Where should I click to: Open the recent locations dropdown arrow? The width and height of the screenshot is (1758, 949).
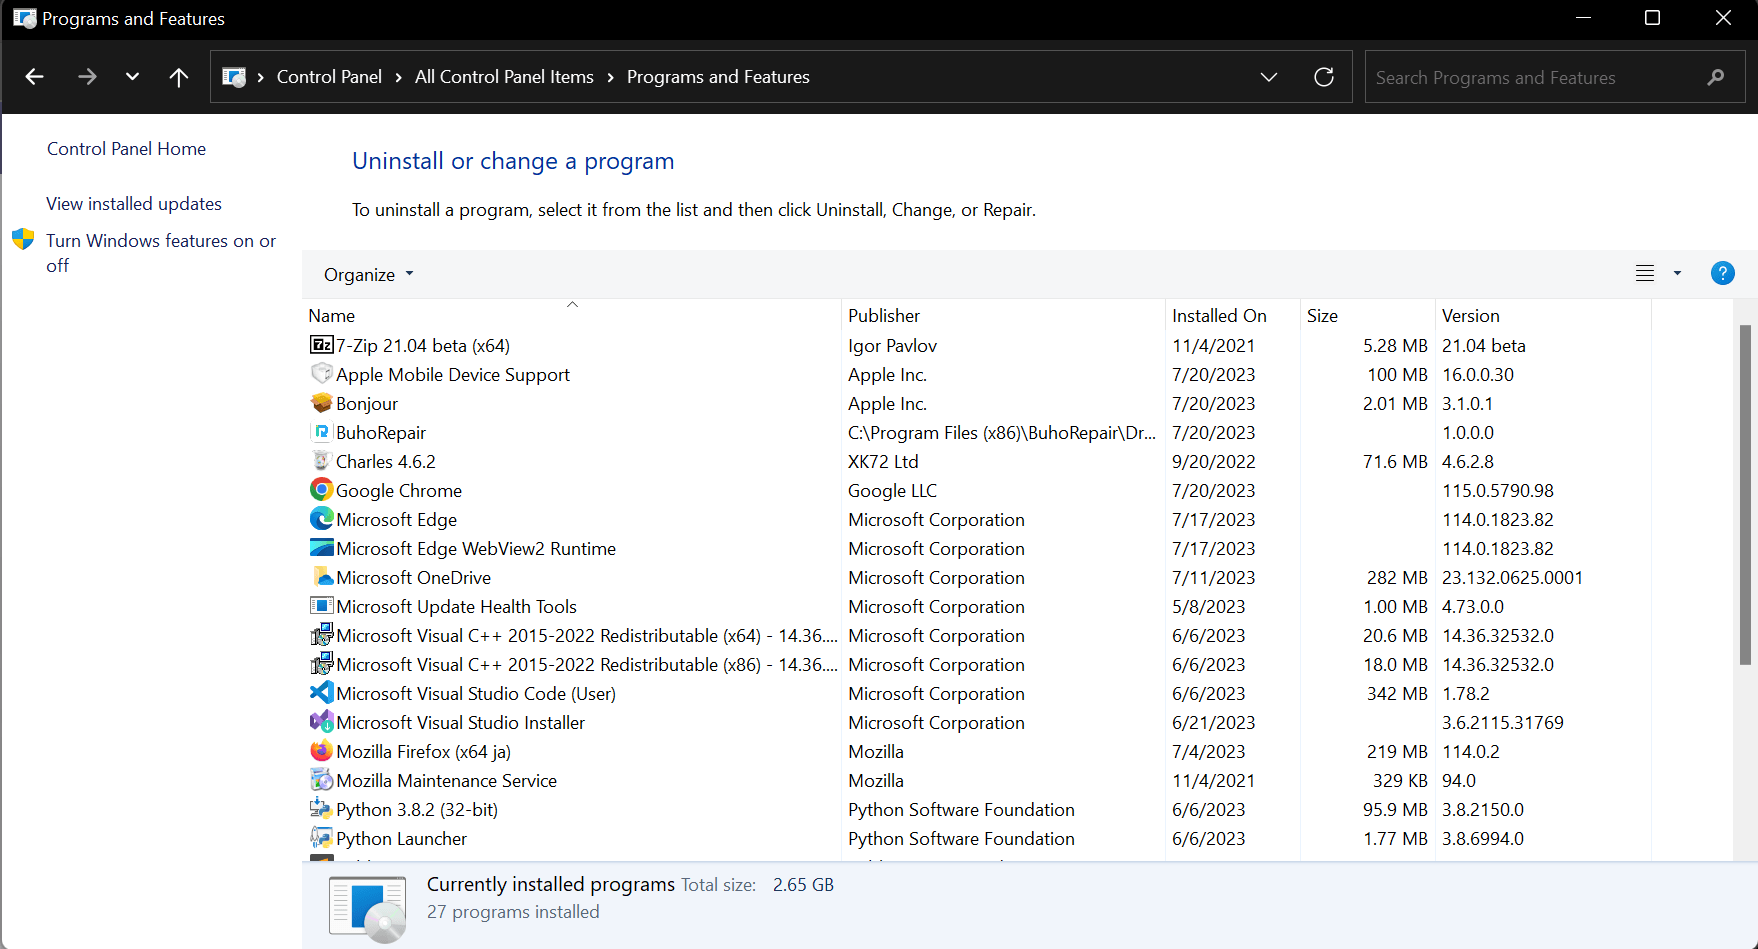[x=132, y=77]
